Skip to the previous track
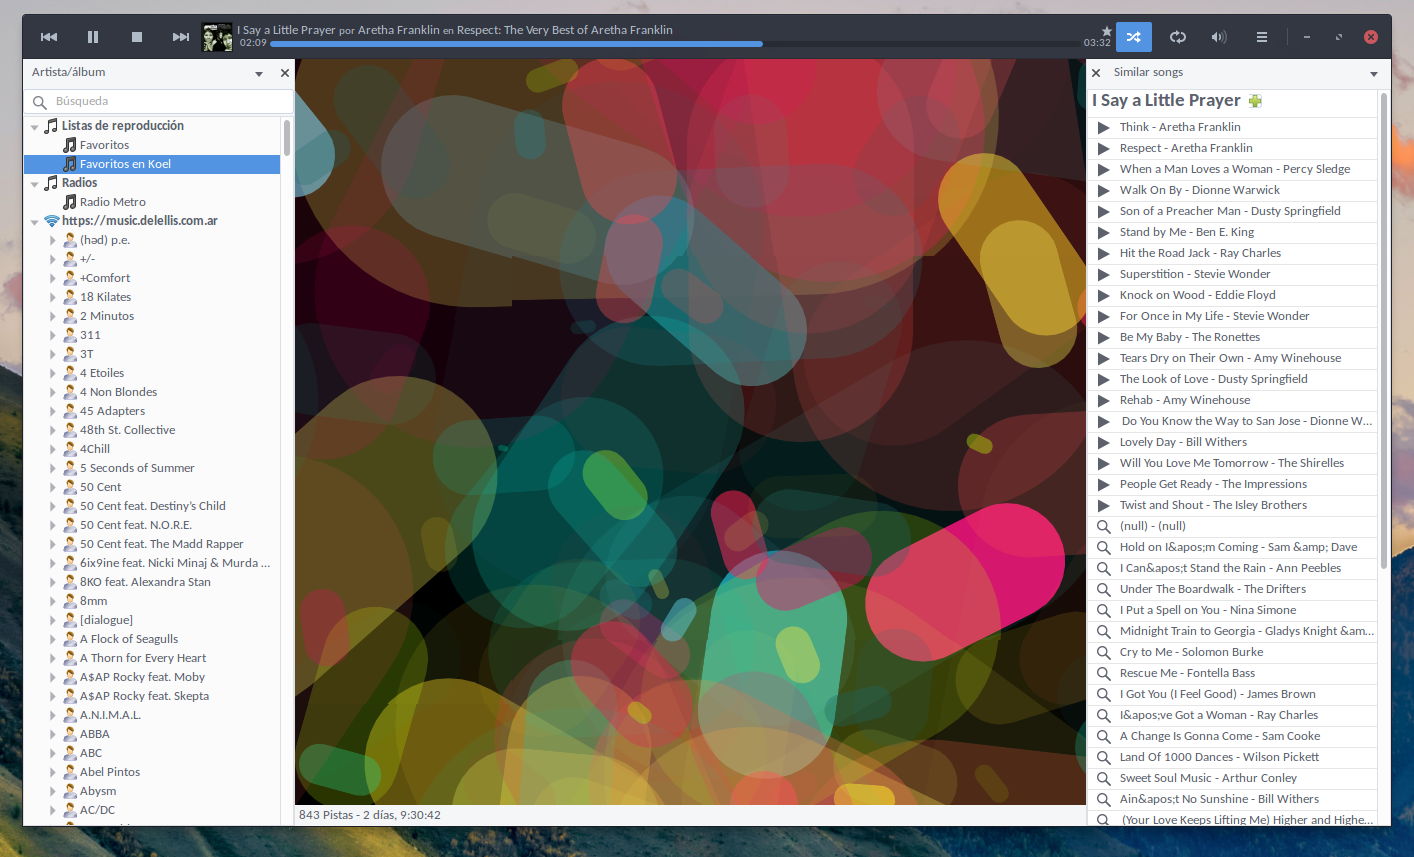The image size is (1414, 857). pyautogui.click(x=49, y=37)
